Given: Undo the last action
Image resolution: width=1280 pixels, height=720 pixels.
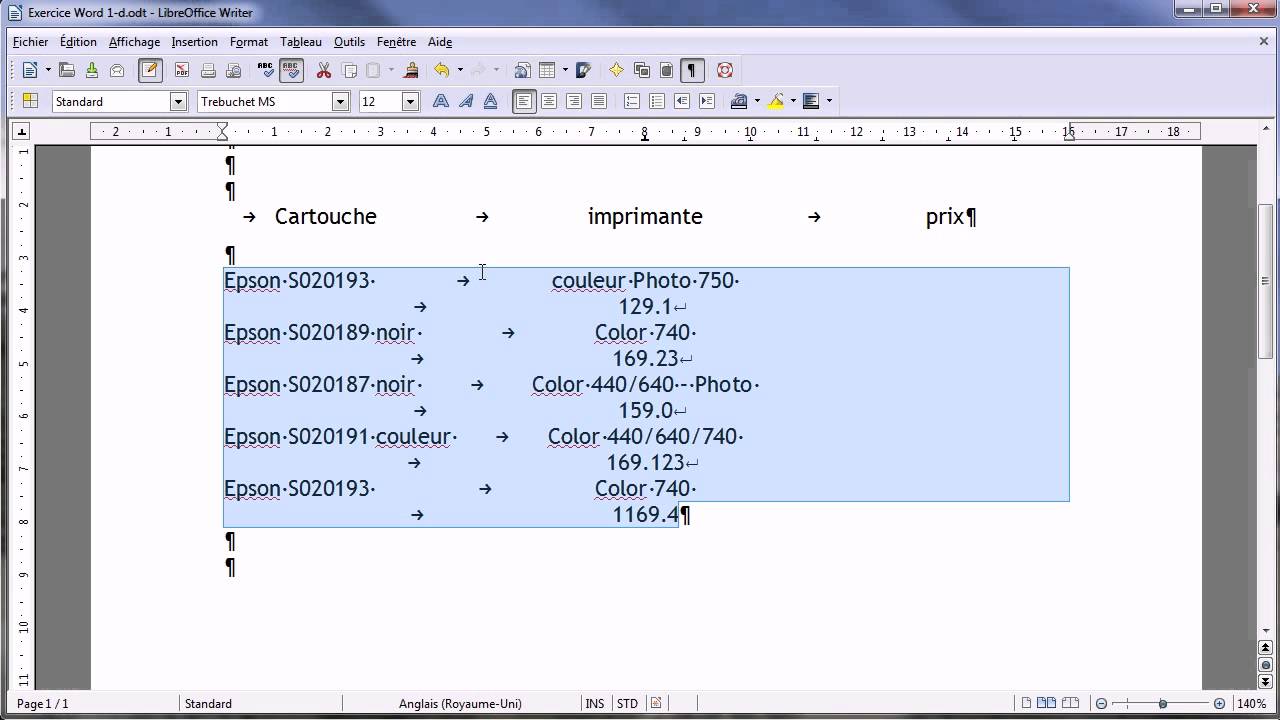Looking at the screenshot, I should tap(442, 70).
